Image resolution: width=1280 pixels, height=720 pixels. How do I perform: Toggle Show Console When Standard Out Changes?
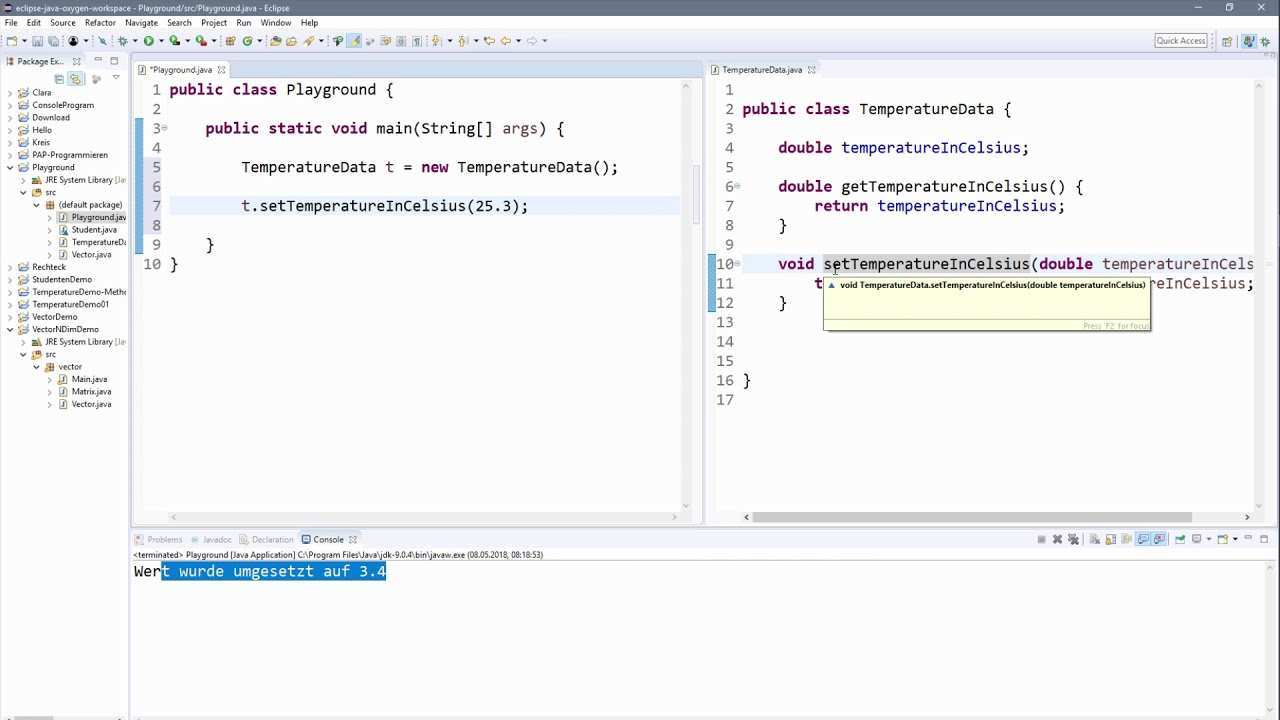[x=1143, y=540]
